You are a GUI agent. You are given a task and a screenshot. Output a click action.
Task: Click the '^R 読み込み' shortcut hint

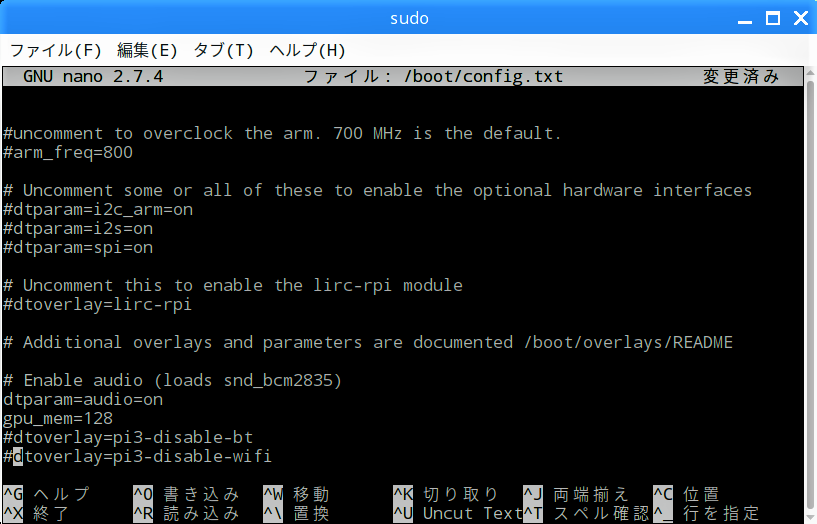[186, 513]
